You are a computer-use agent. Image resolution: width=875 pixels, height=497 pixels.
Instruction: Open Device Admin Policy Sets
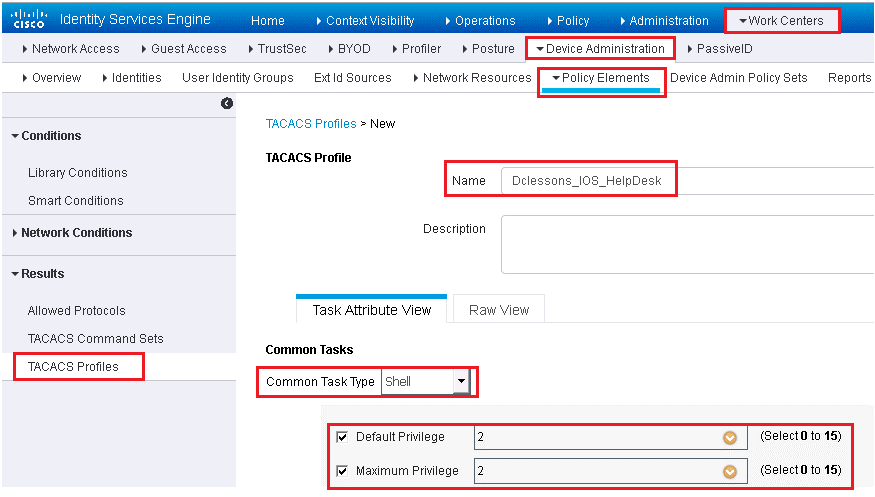739,78
